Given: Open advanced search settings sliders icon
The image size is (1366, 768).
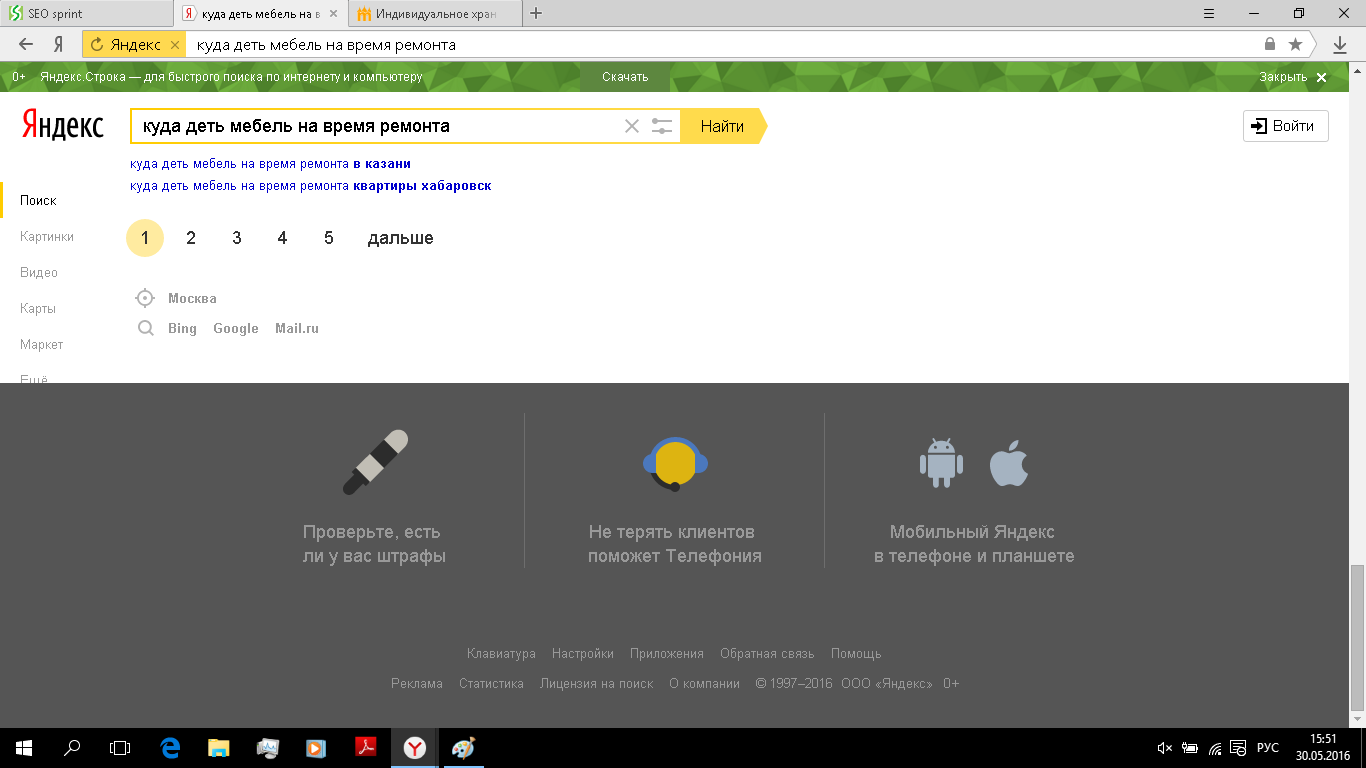Looking at the screenshot, I should pyautogui.click(x=661, y=126).
